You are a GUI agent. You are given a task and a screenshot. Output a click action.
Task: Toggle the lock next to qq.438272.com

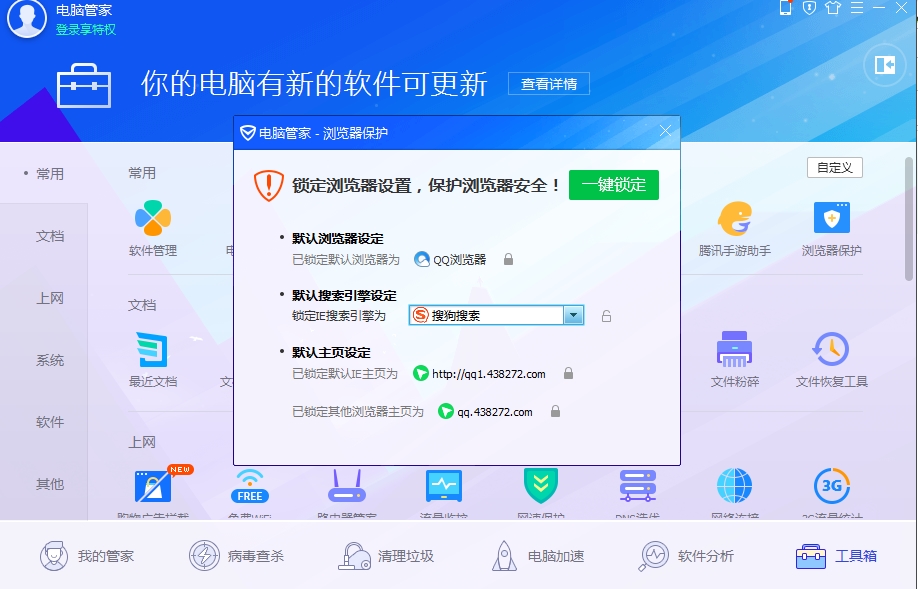click(x=555, y=411)
